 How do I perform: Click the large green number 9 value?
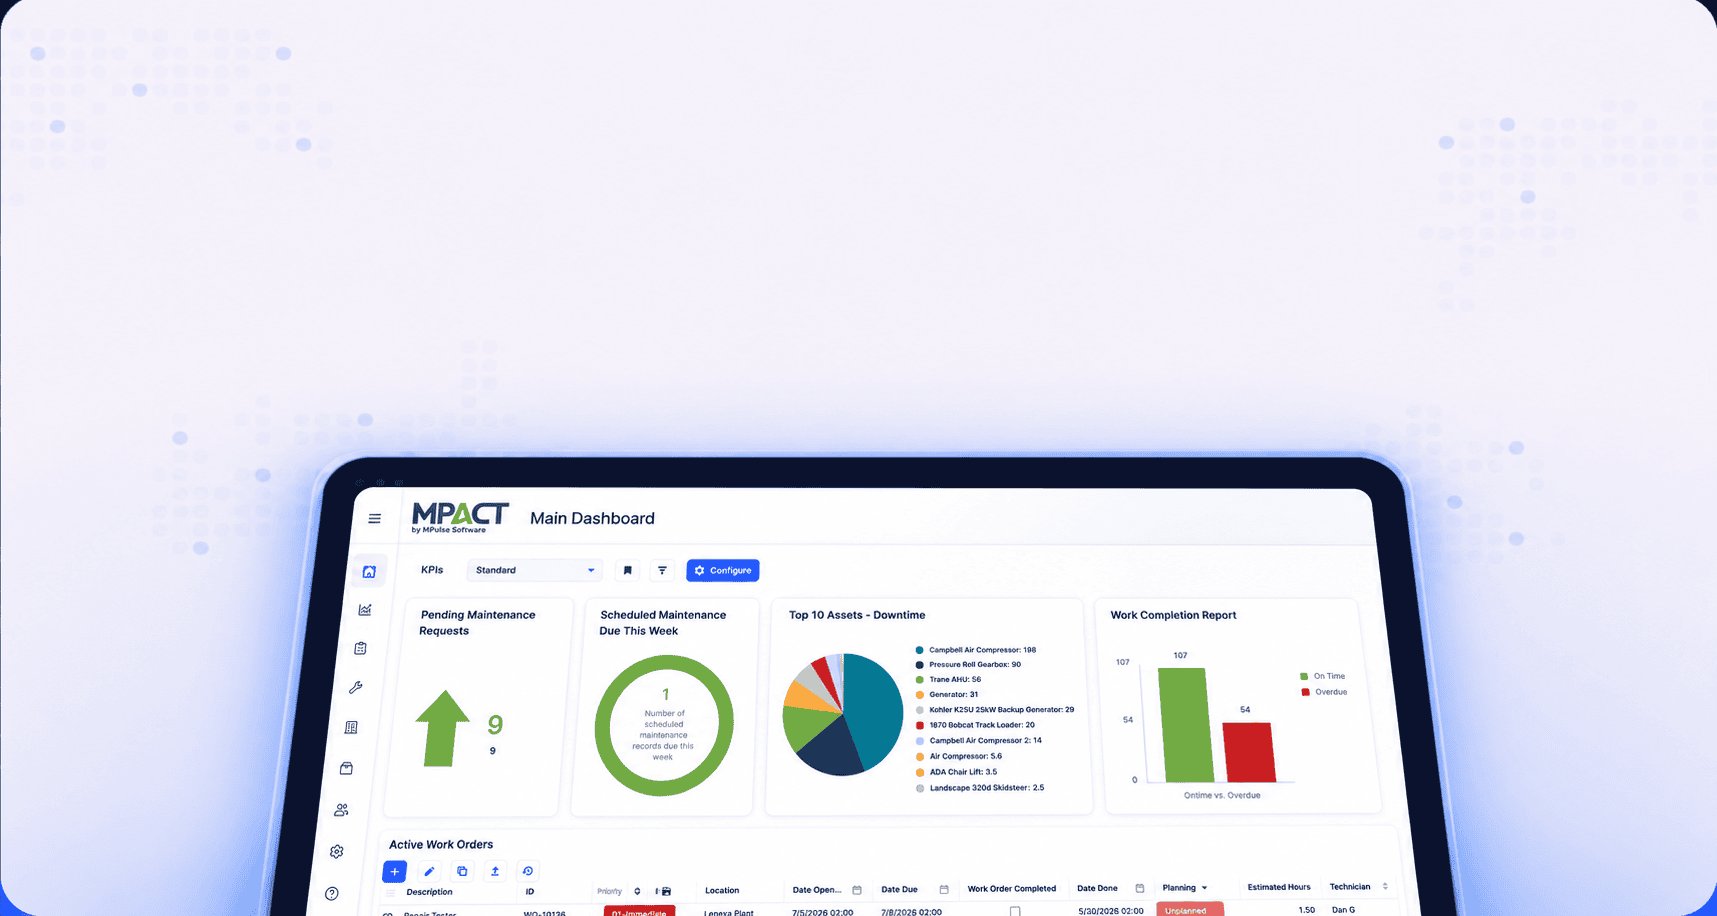pyautogui.click(x=495, y=724)
